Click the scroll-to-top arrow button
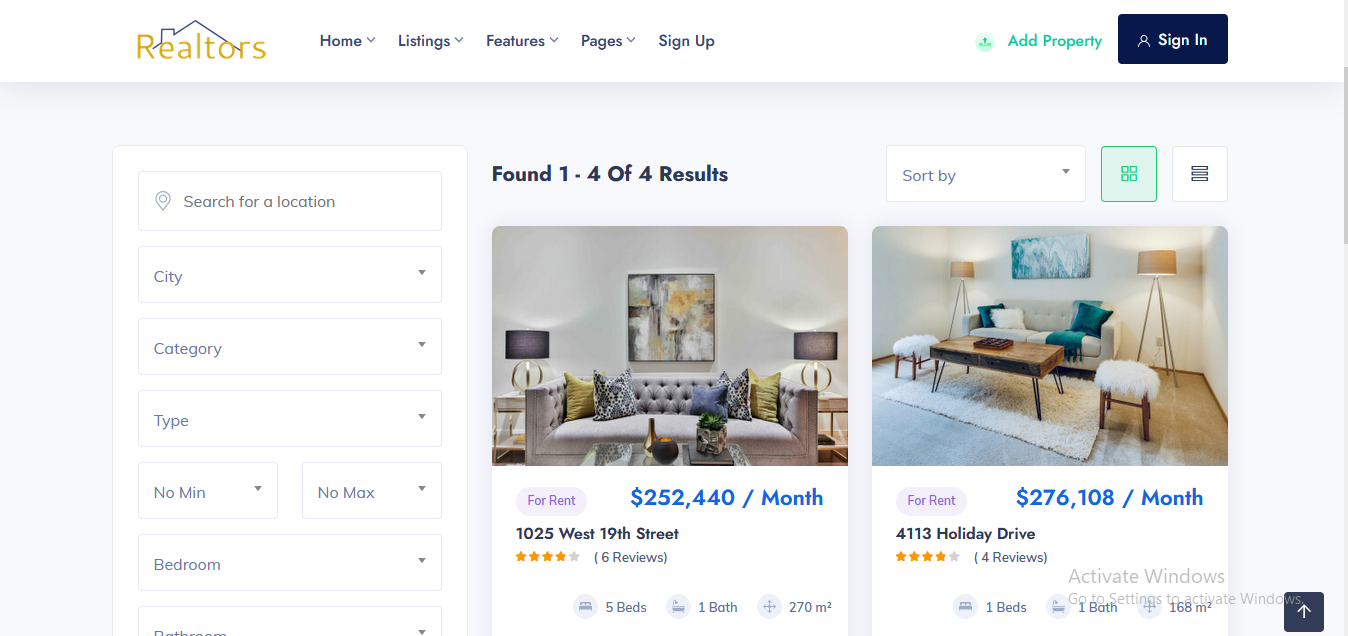 1304,612
